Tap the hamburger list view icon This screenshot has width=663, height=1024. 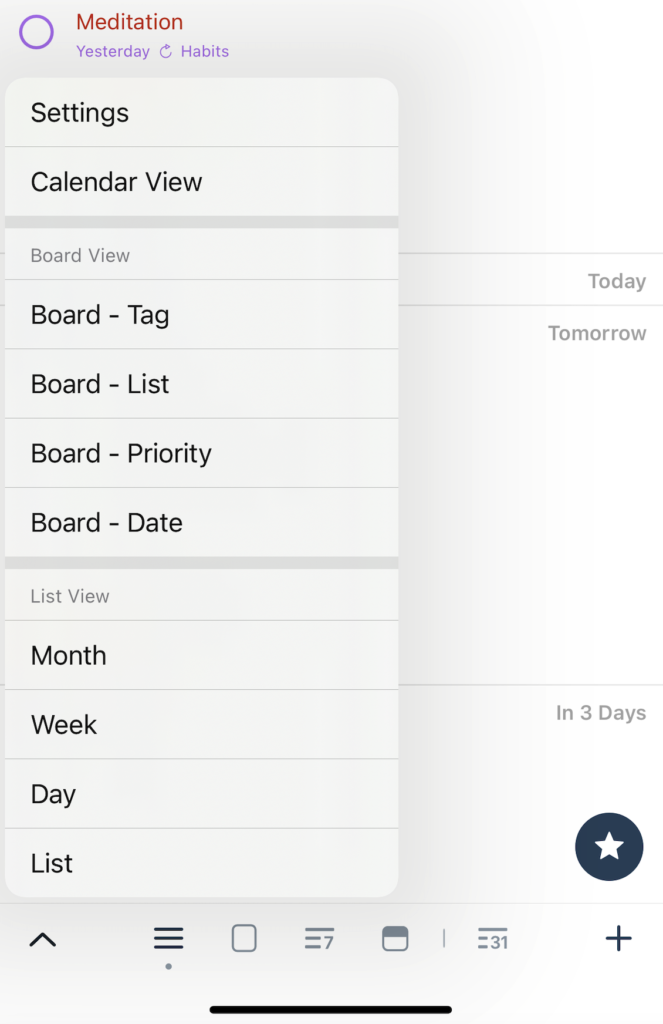[169, 938]
